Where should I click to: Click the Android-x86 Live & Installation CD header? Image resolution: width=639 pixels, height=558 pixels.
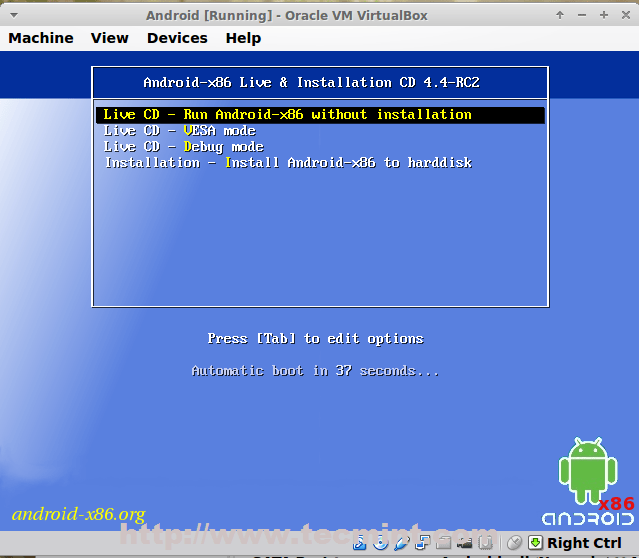coord(312,82)
